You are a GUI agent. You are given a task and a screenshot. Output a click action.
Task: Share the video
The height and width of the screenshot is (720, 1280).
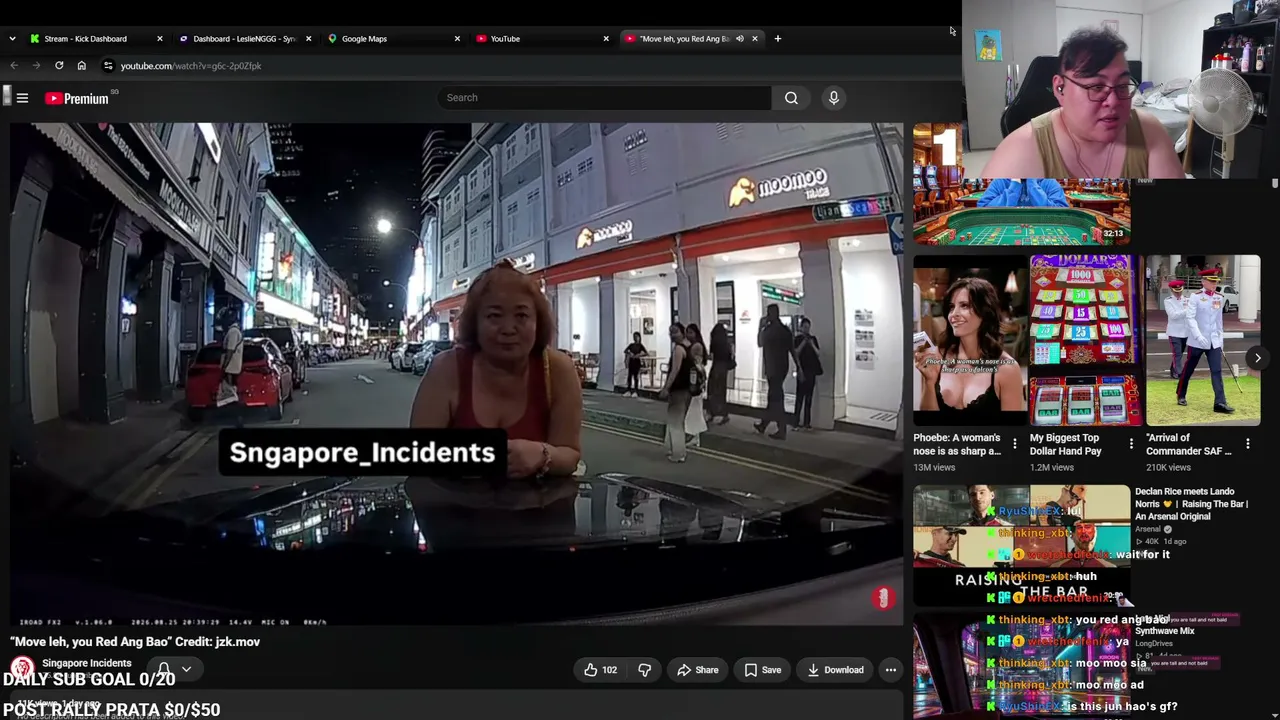coord(697,670)
